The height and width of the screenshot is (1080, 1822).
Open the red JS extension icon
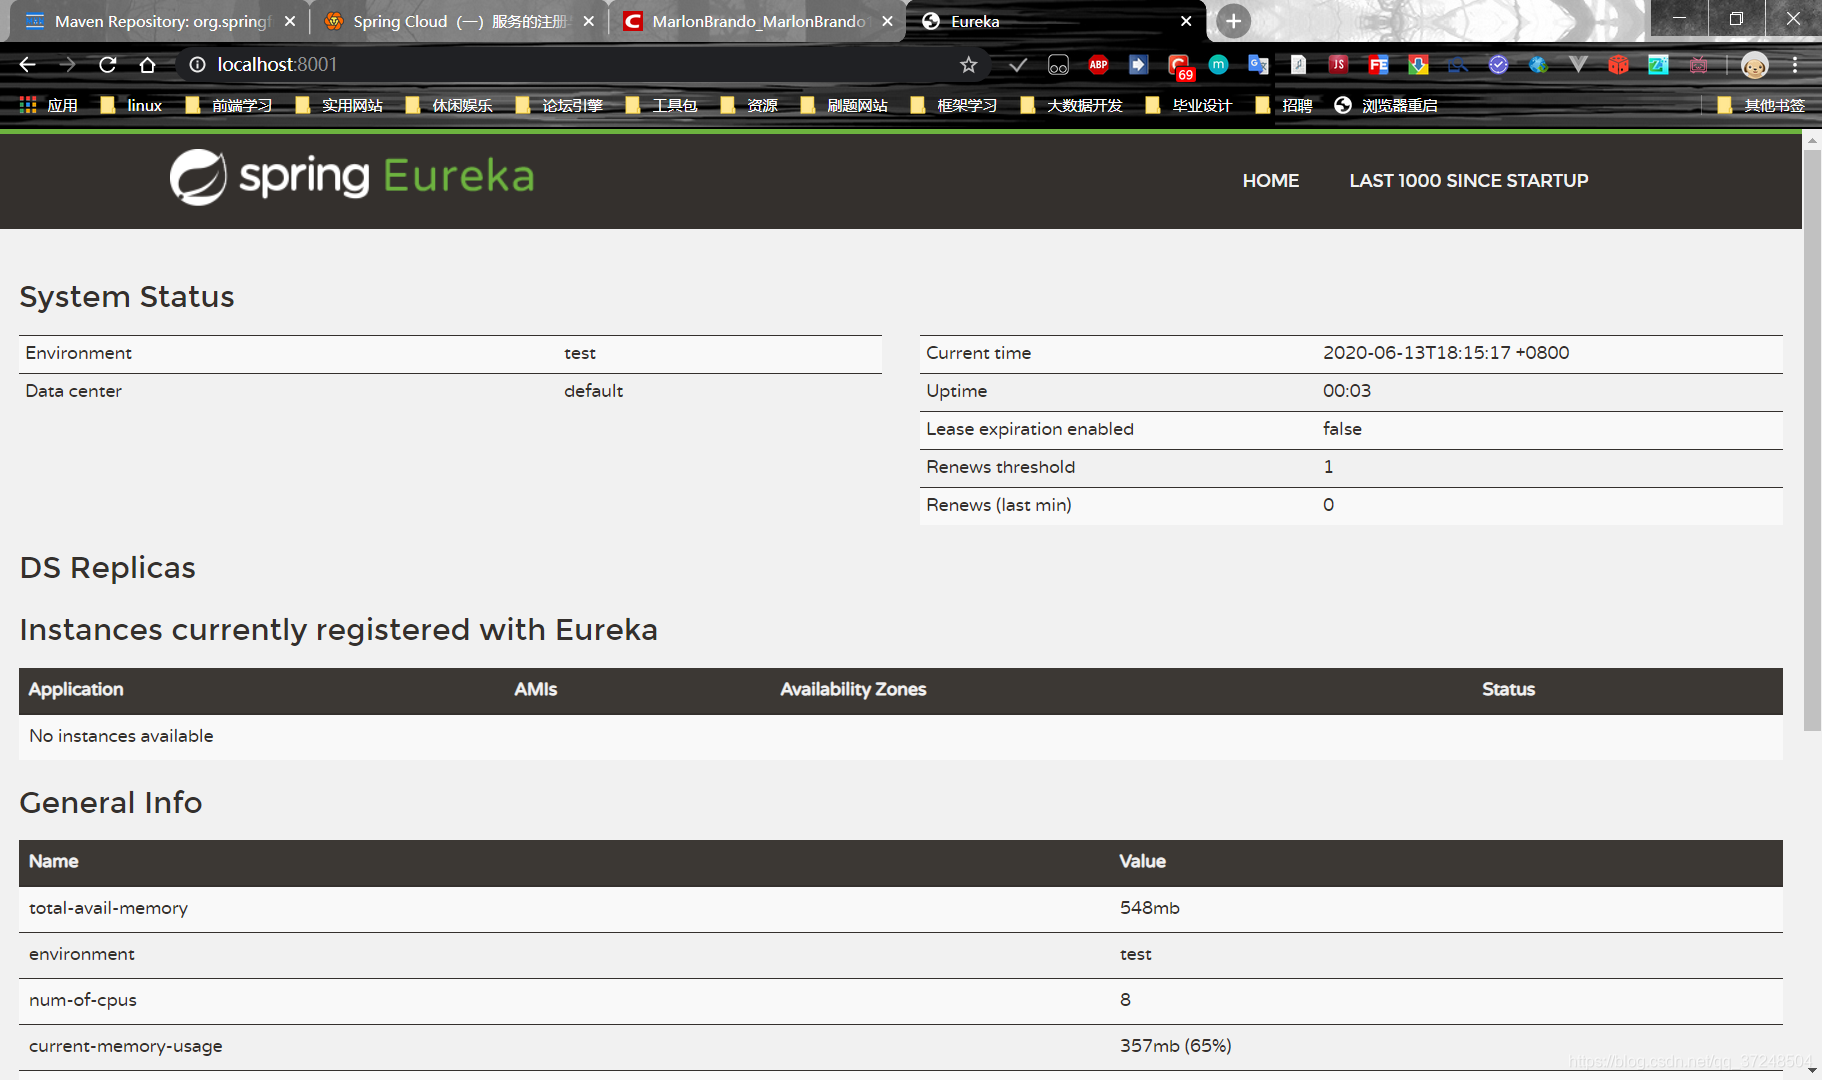tap(1338, 65)
